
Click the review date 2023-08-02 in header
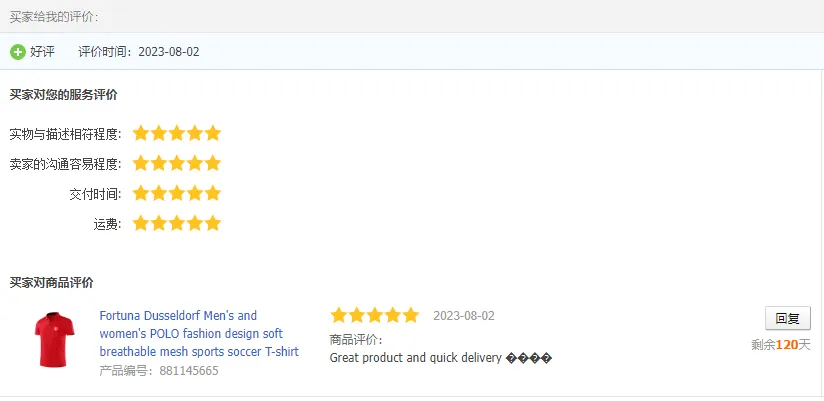[168, 52]
